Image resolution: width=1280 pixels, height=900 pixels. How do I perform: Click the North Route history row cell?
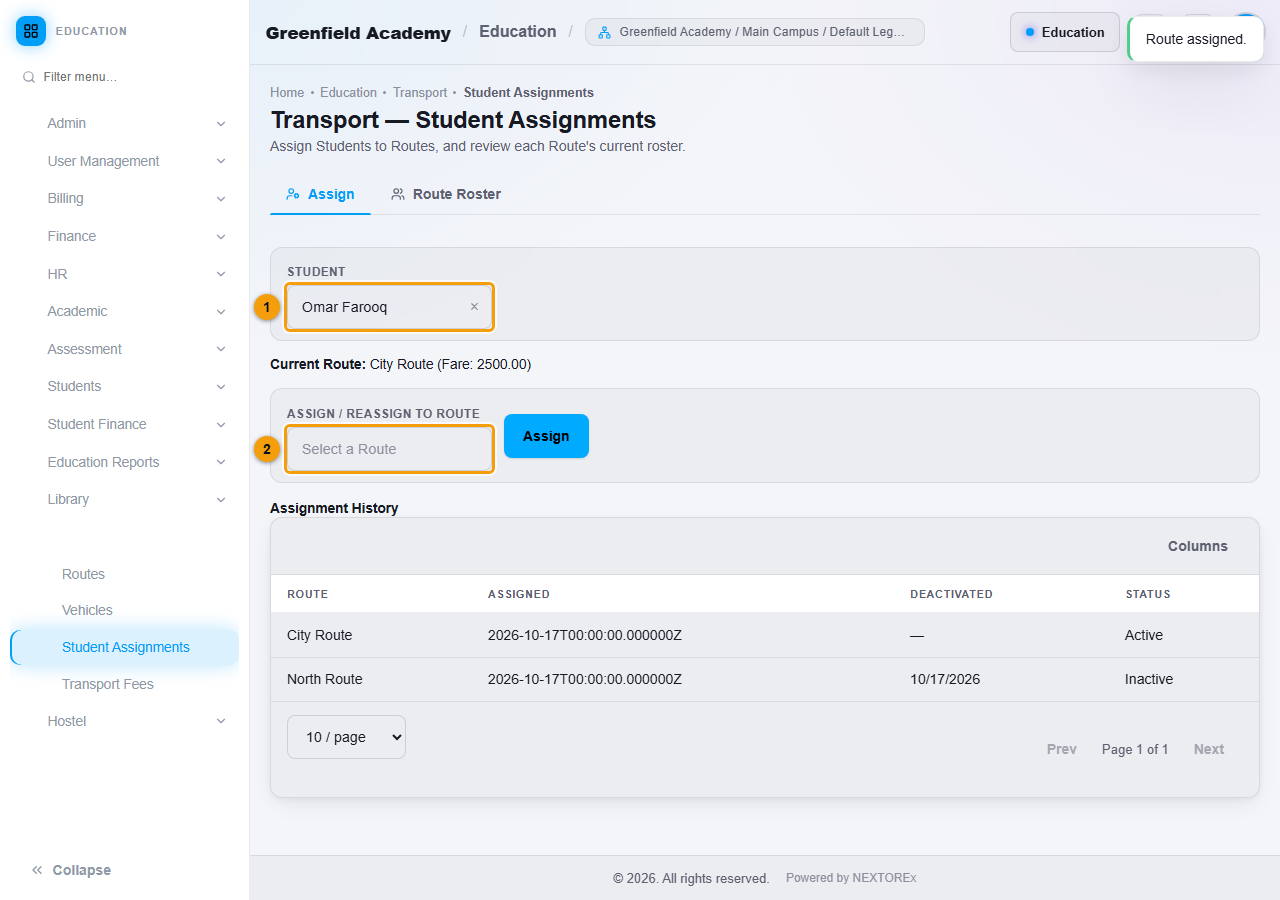324,679
